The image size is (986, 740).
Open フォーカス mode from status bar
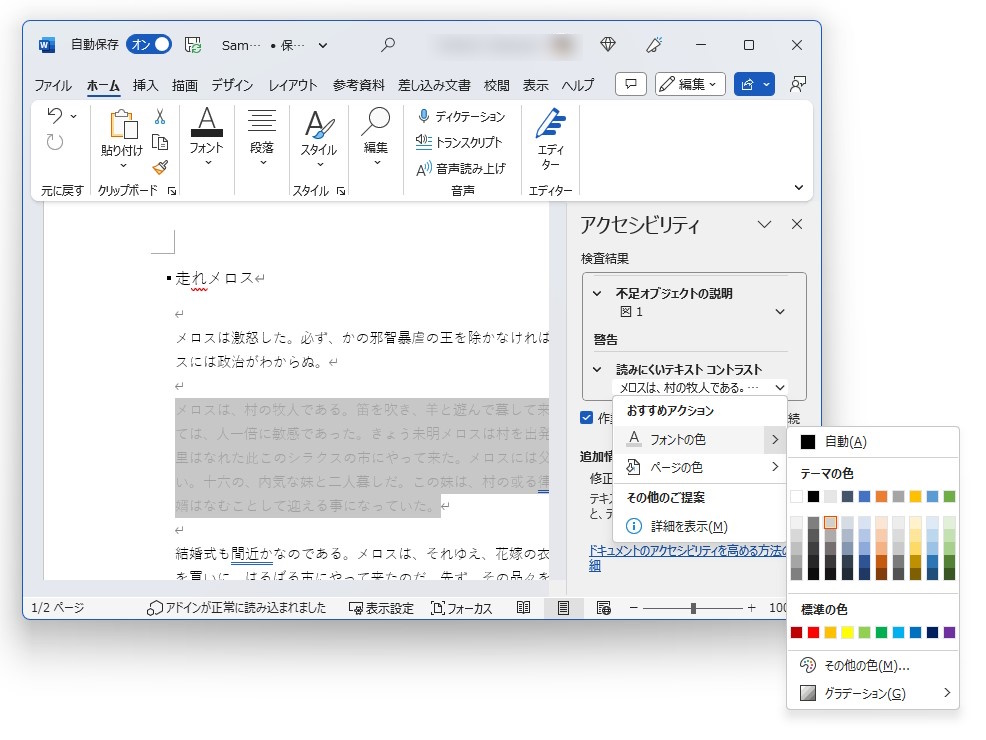click(461, 607)
